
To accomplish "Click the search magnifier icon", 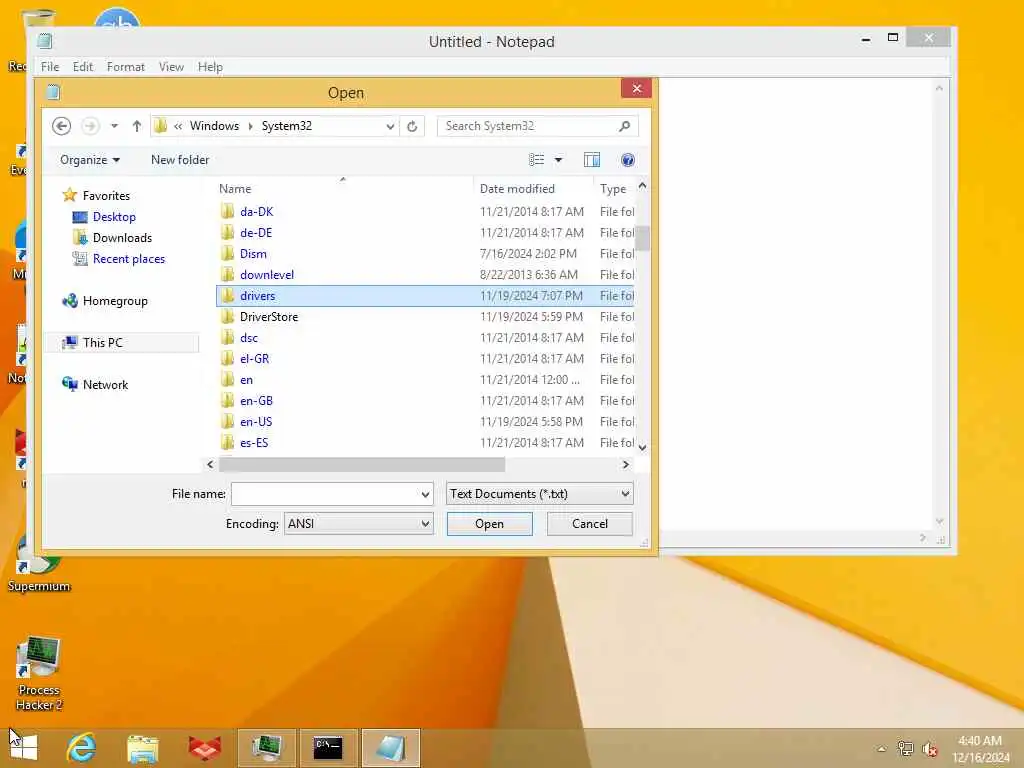I will [x=624, y=126].
